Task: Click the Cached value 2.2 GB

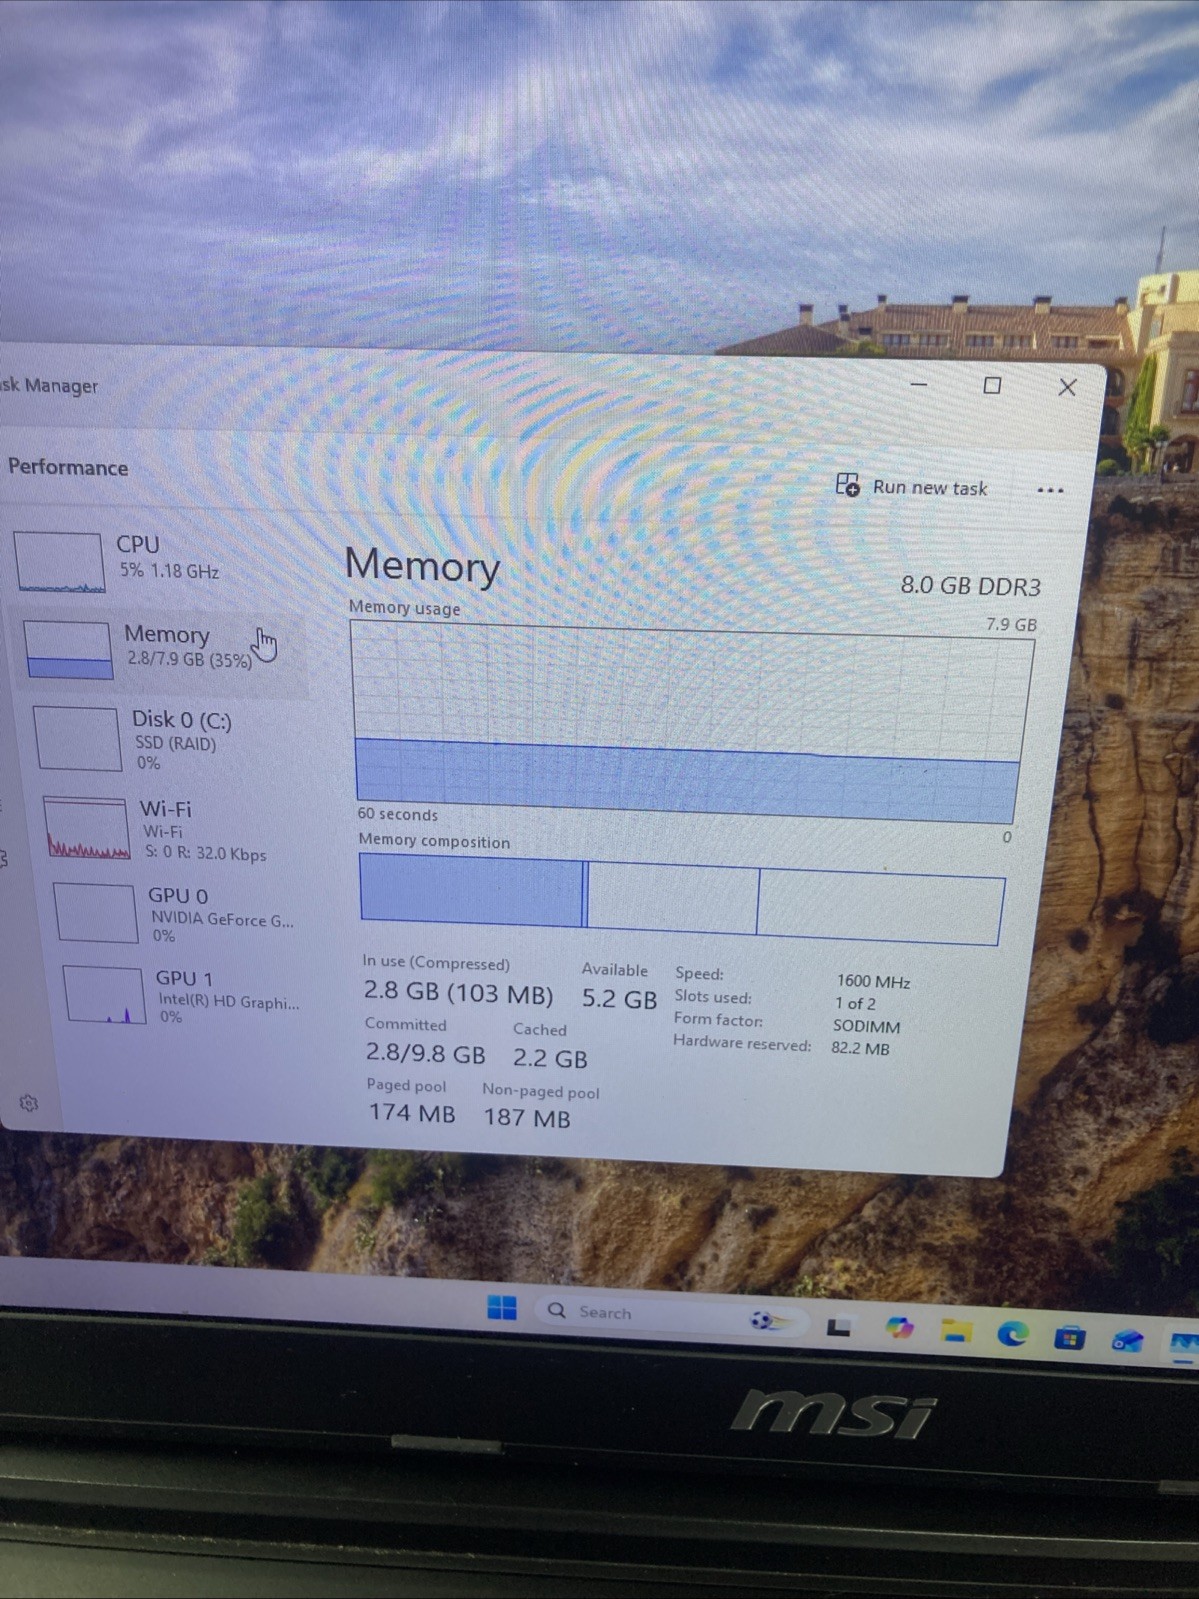Action: tap(550, 1058)
